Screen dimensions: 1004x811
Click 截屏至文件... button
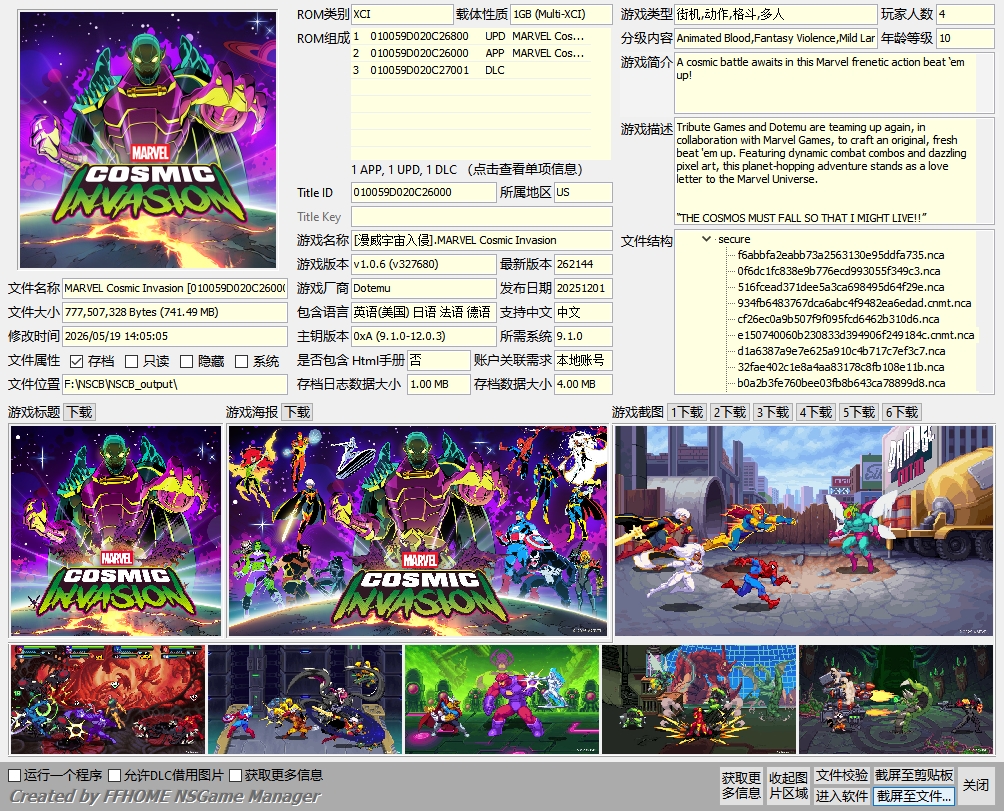(914, 796)
